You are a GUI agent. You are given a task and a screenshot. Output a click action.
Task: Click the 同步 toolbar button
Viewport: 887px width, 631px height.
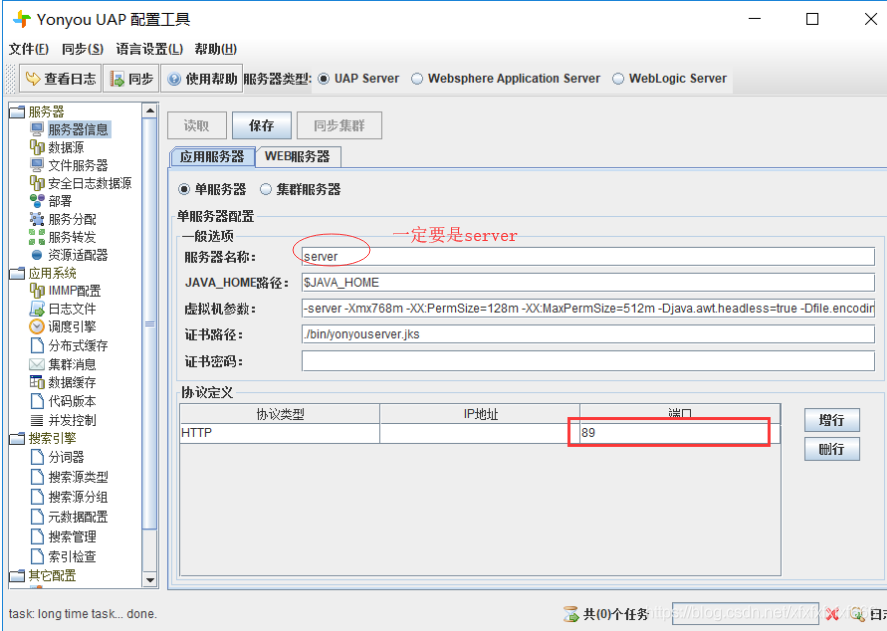pos(131,79)
